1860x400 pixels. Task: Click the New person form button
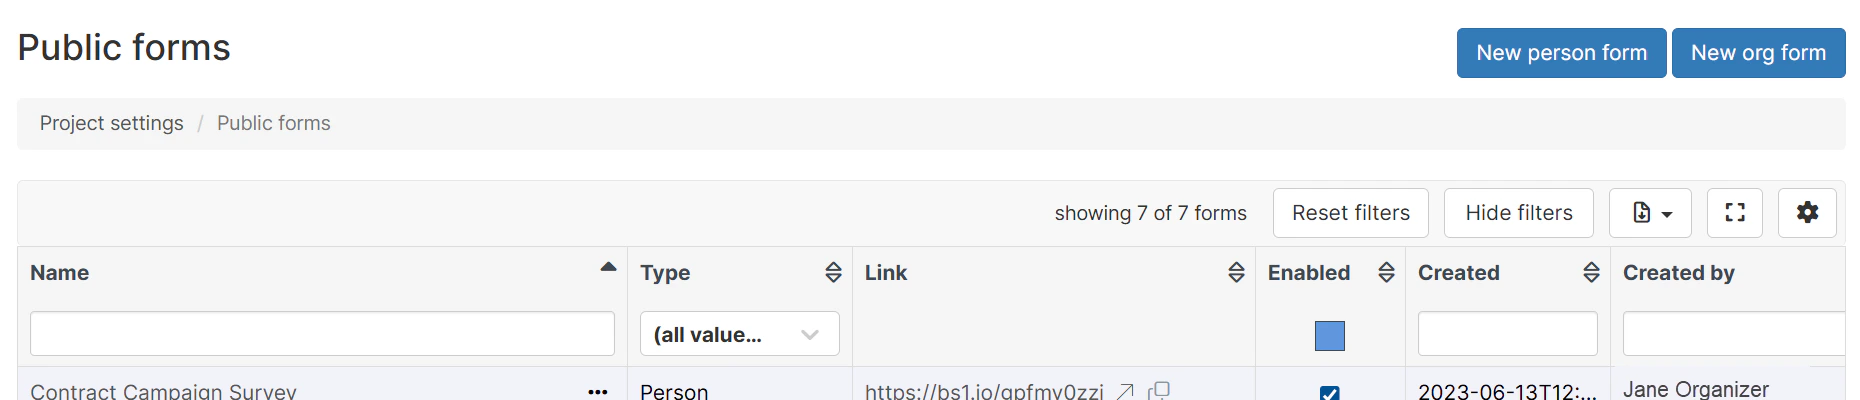point(1561,53)
